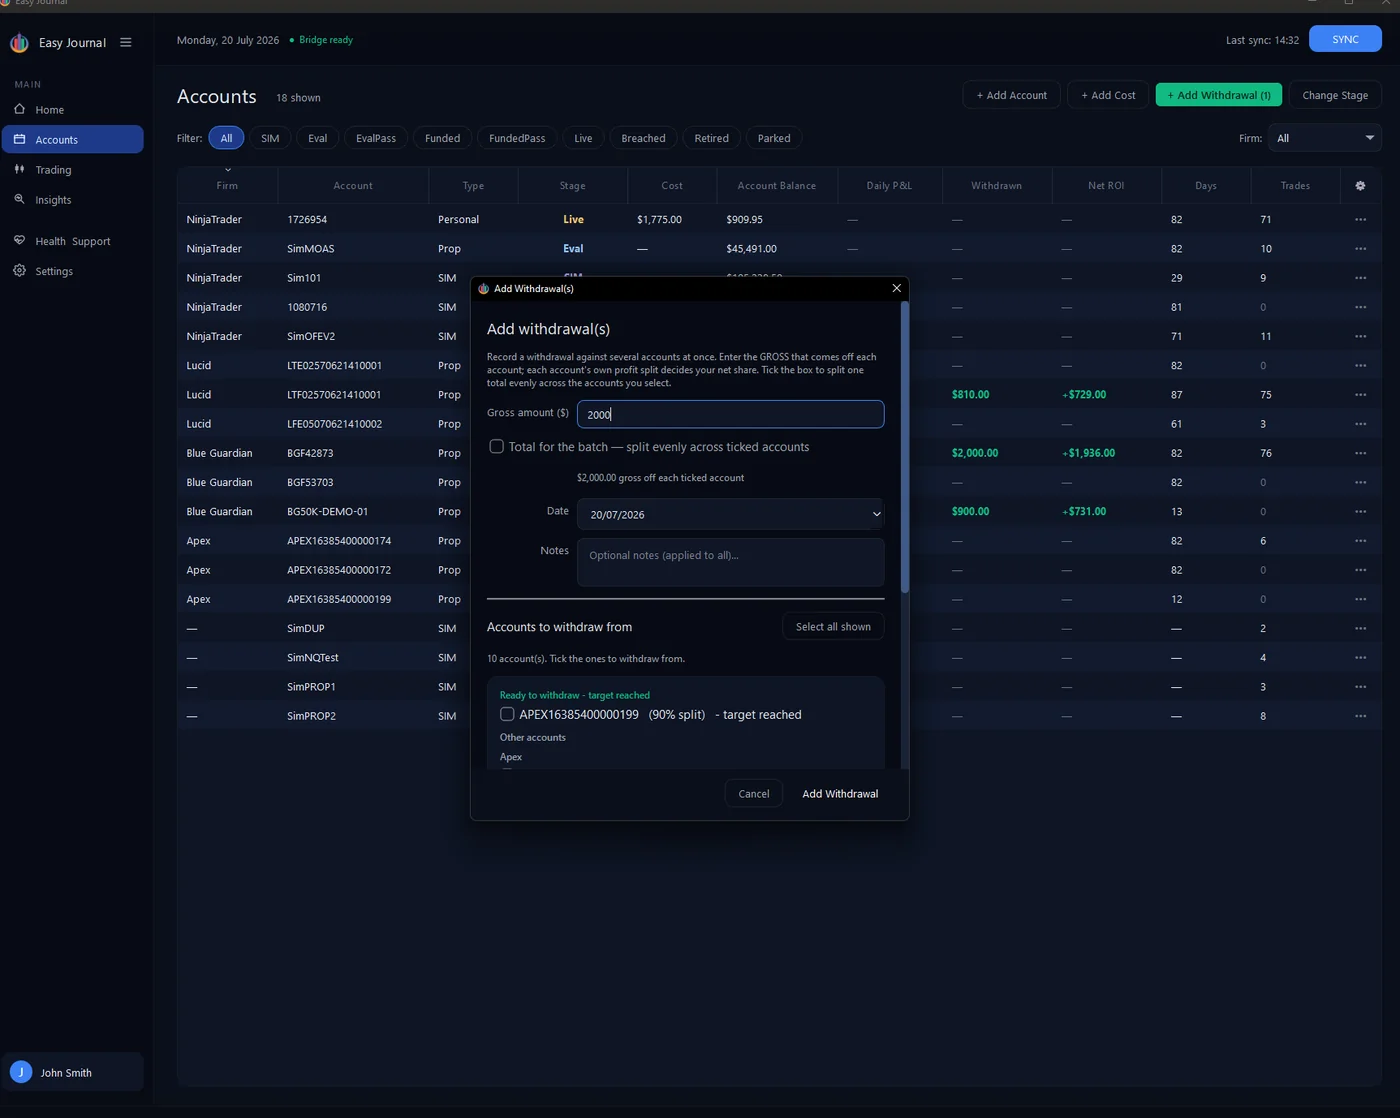Open row menu for SimPROP2 account
This screenshot has width=1400, height=1118.
[1360, 716]
